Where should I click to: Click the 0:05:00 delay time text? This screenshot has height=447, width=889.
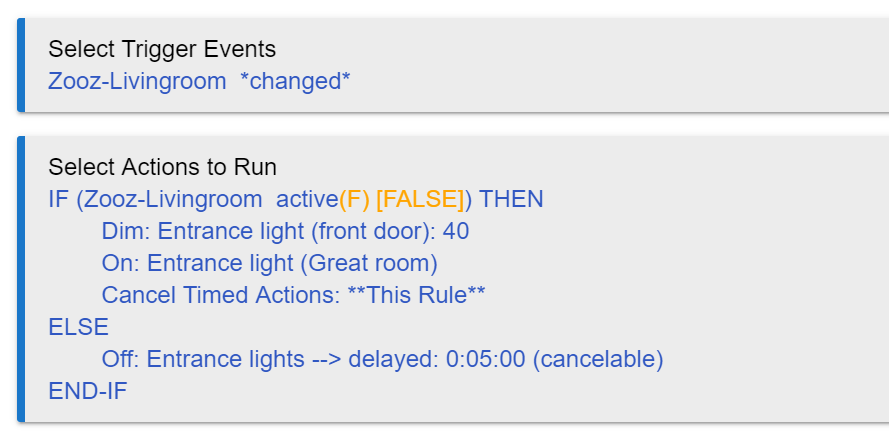tap(486, 359)
